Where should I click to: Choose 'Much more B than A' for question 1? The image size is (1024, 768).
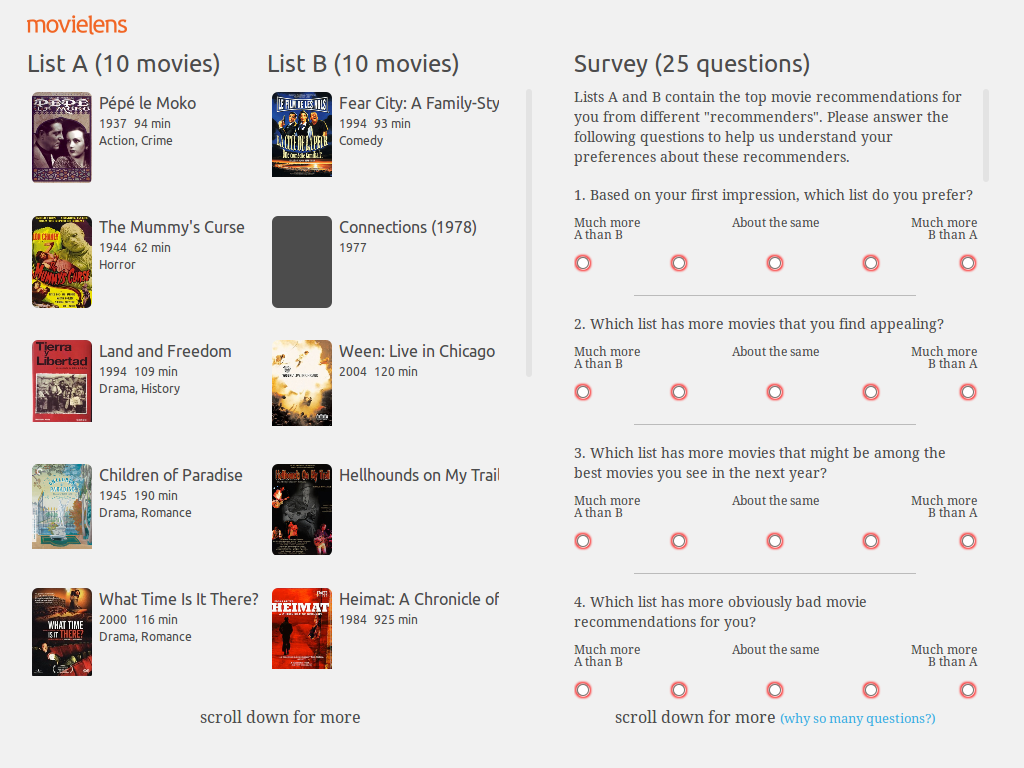coord(967,263)
